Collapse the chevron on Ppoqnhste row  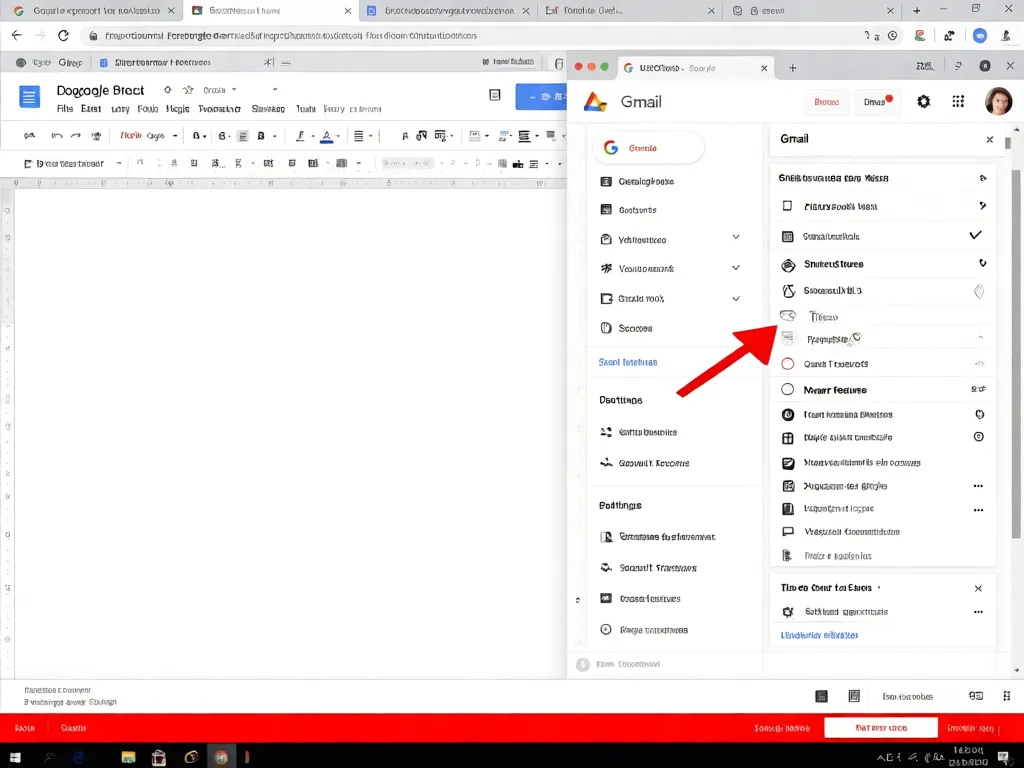pyautogui.click(x=980, y=338)
